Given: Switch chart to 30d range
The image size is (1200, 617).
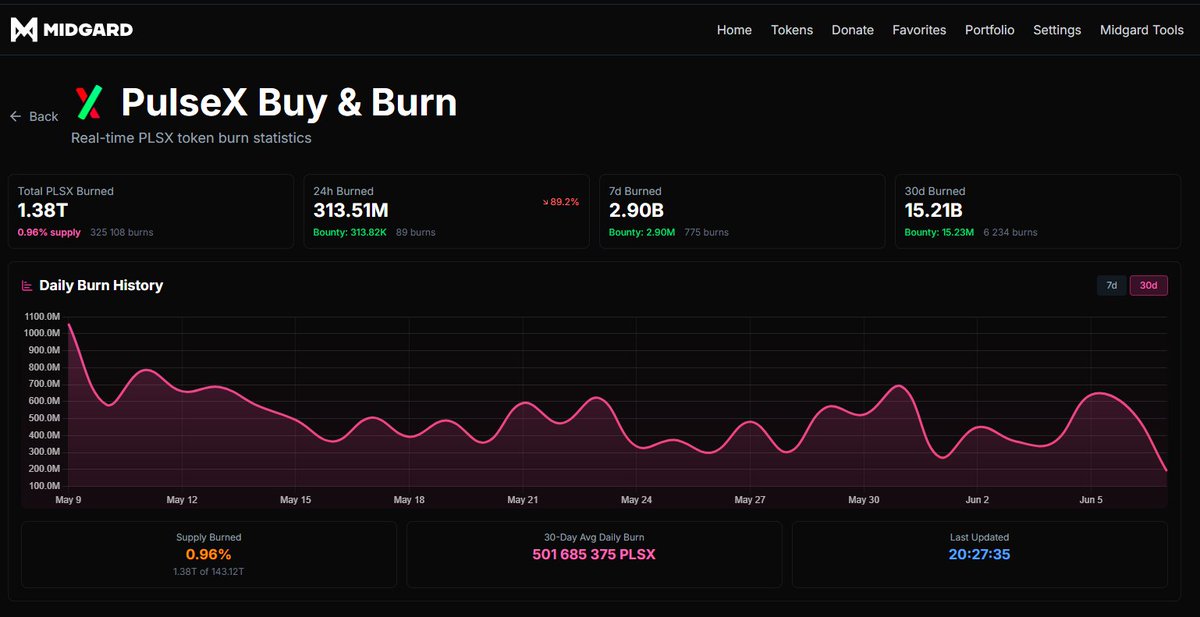Looking at the screenshot, I should click(1149, 286).
